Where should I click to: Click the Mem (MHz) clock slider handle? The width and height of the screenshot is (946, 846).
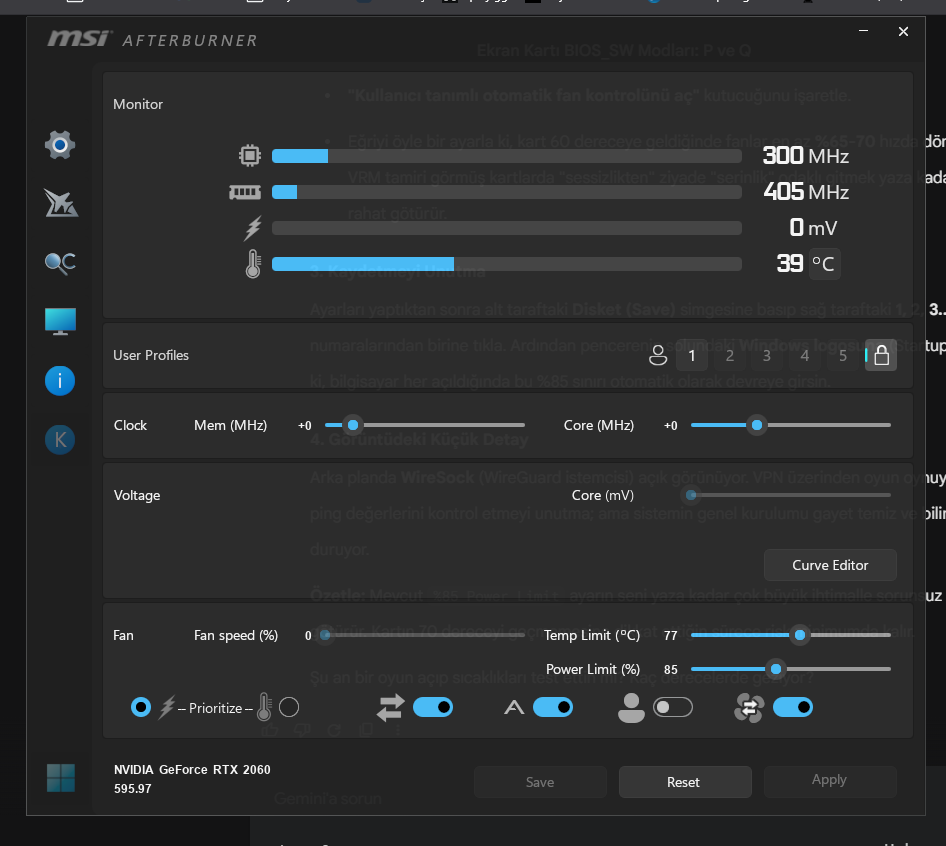[x=353, y=425]
